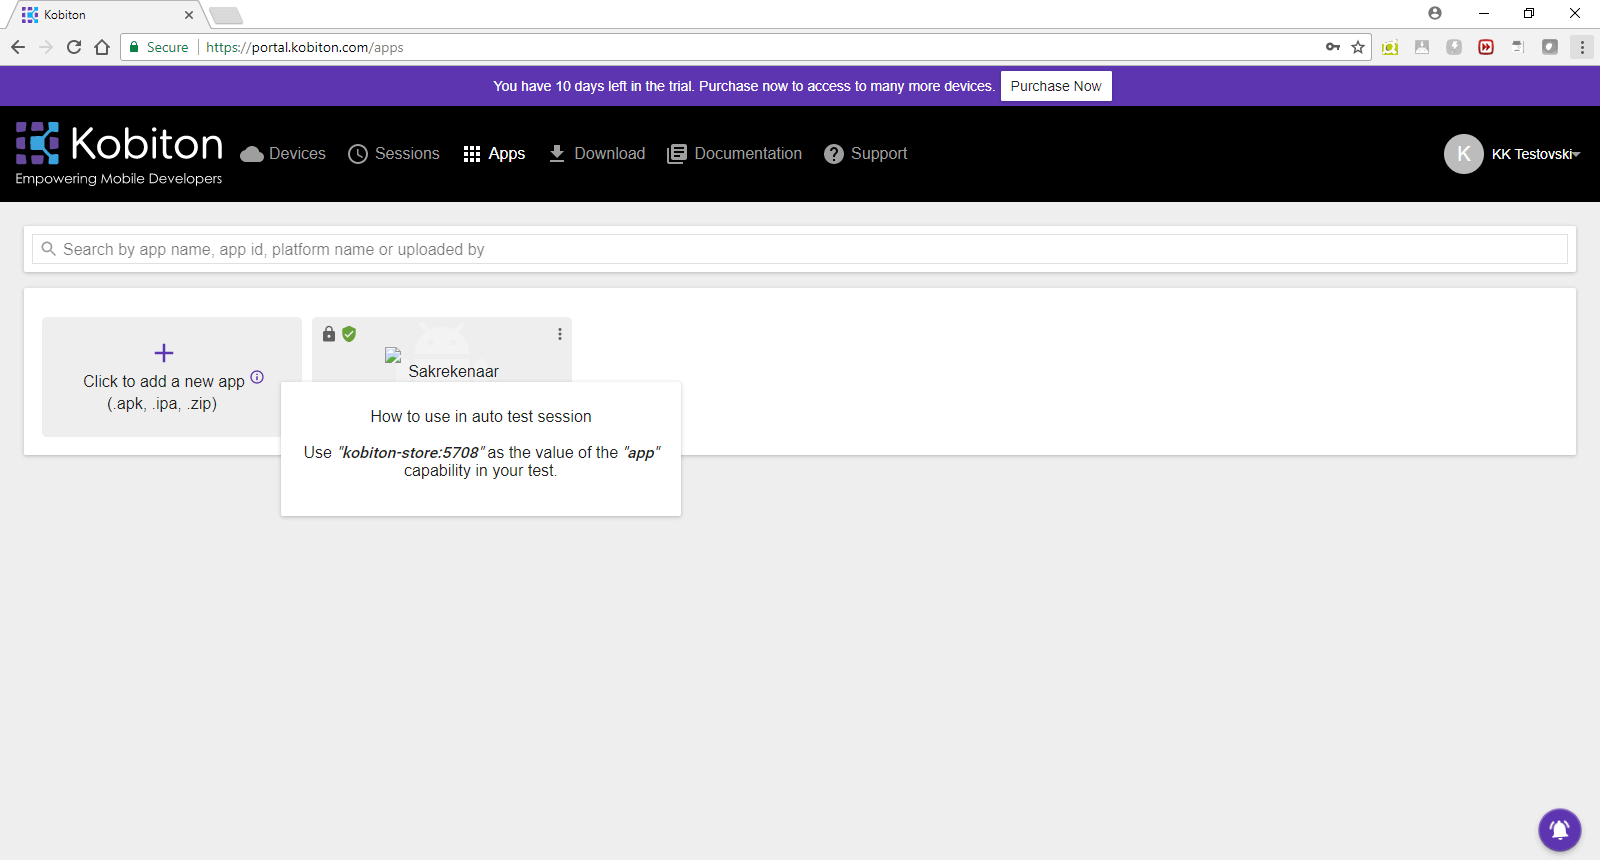Reload the Kobiton page
The height and width of the screenshot is (860, 1600).
coord(74,47)
